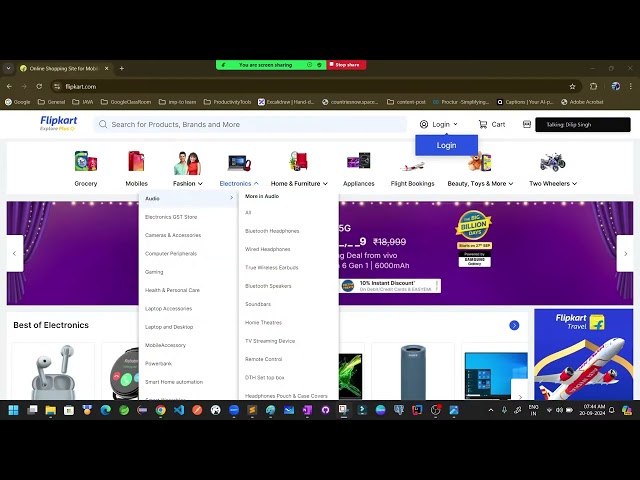Click the Stop share button
The height and width of the screenshot is (480, 640).
click(346, 64)
